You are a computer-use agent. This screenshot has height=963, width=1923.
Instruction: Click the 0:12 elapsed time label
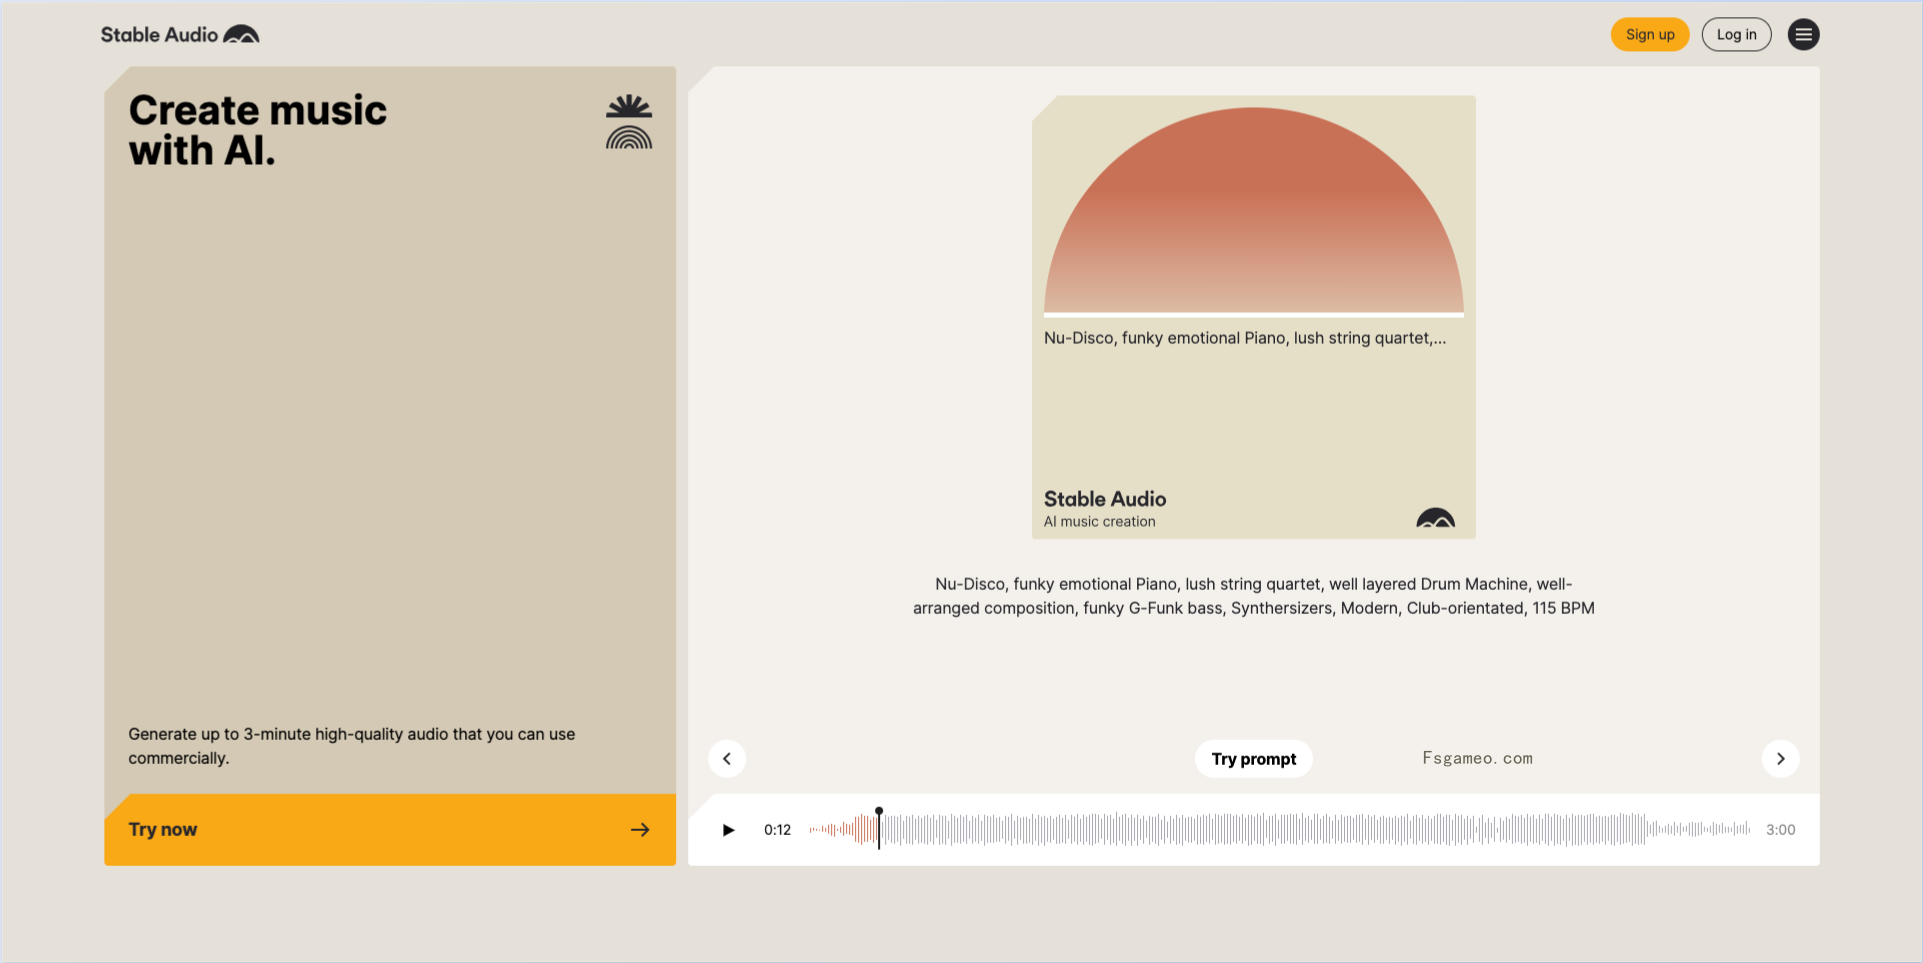(x=777, y=830)
